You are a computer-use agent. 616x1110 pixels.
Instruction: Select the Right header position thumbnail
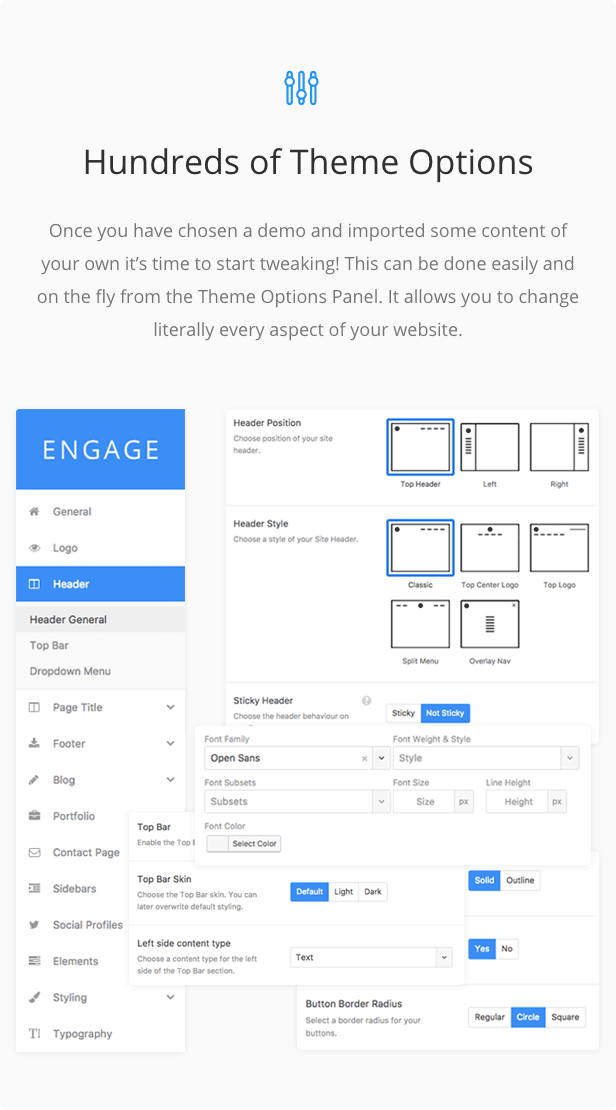point(559,447)
